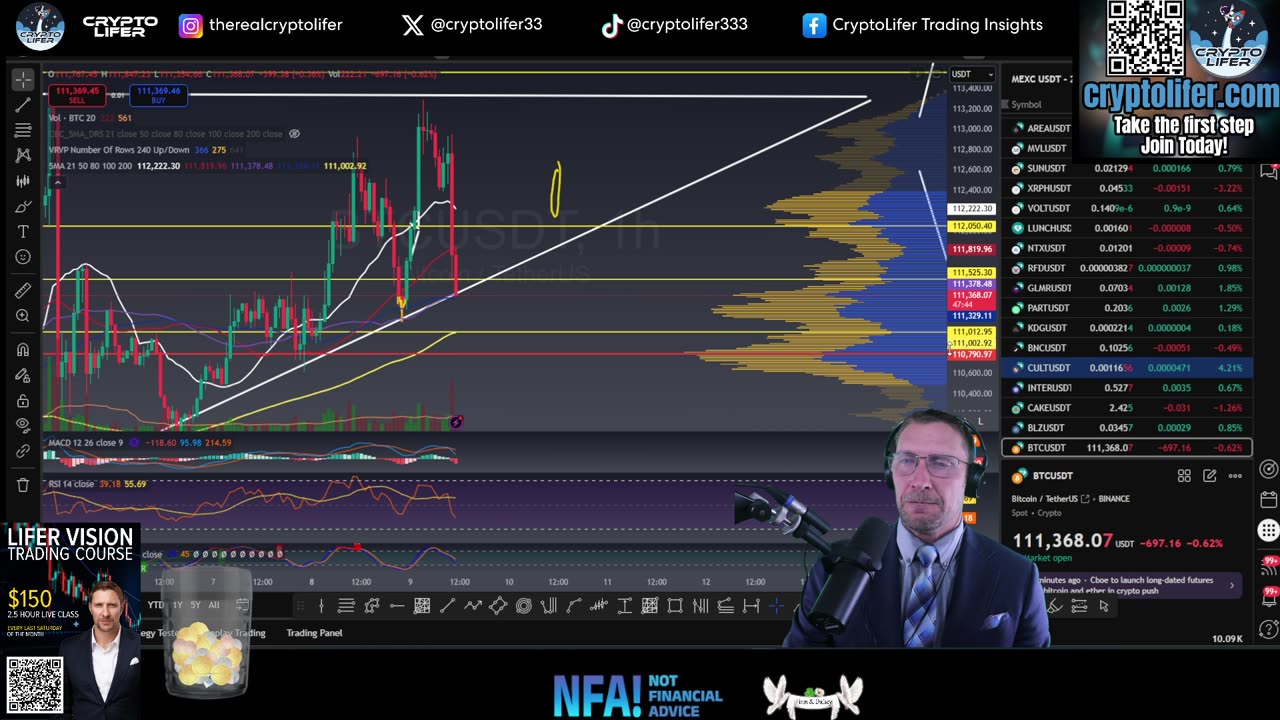Select the ruler measure tool

click(23, 291)
